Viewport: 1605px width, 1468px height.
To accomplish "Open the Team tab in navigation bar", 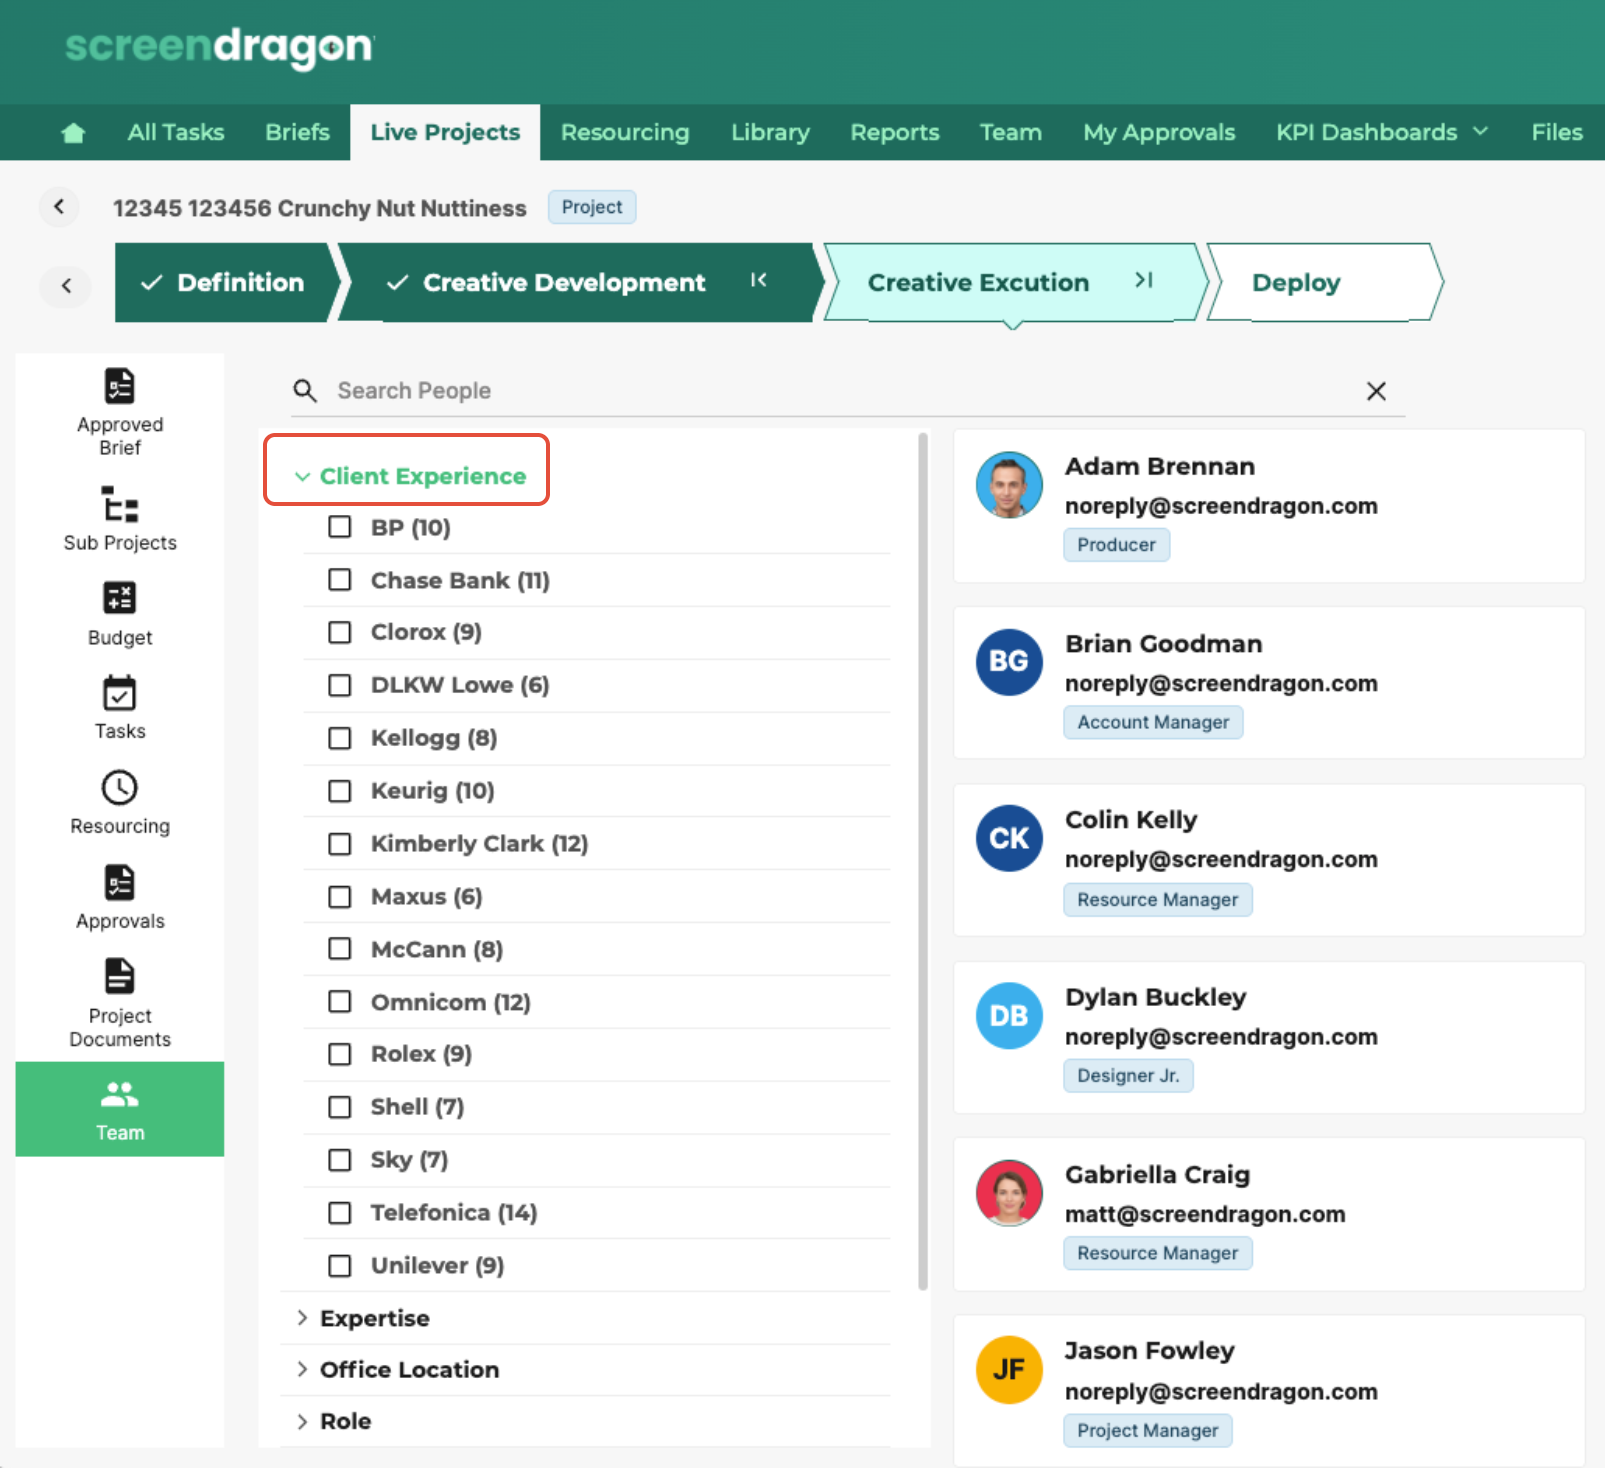I will tap(1011, 132).
